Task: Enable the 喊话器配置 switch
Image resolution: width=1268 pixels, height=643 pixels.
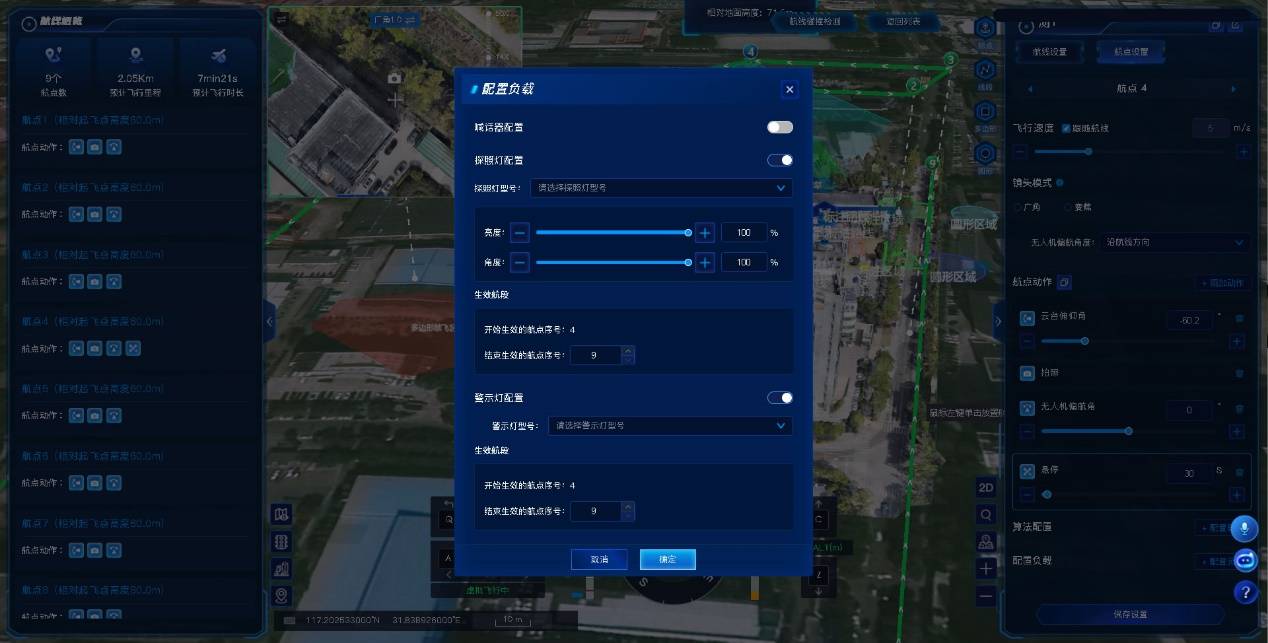Action: tap(780, 127)
